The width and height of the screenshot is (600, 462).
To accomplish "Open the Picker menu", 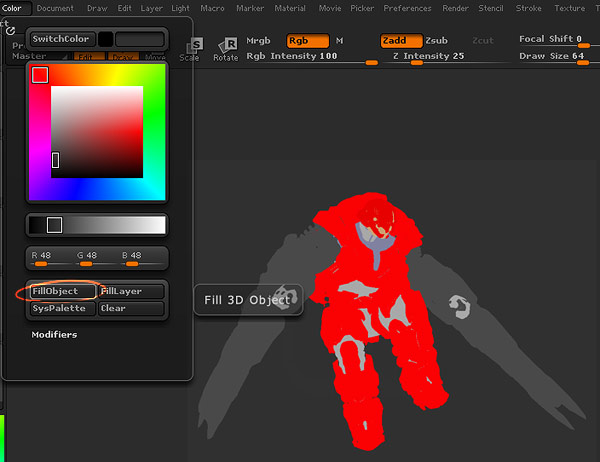I will [x=362, y=8].
